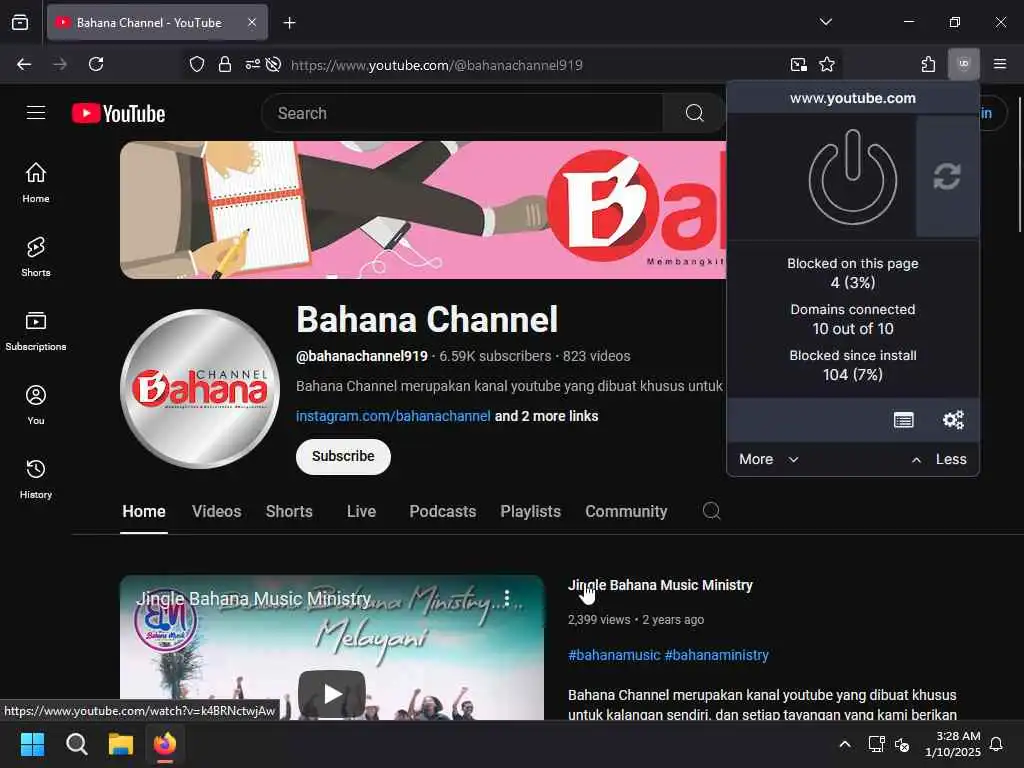Toggle uBlock Origin power button for youtube.com
The image size is (1024, 768).
coord(852,177)
